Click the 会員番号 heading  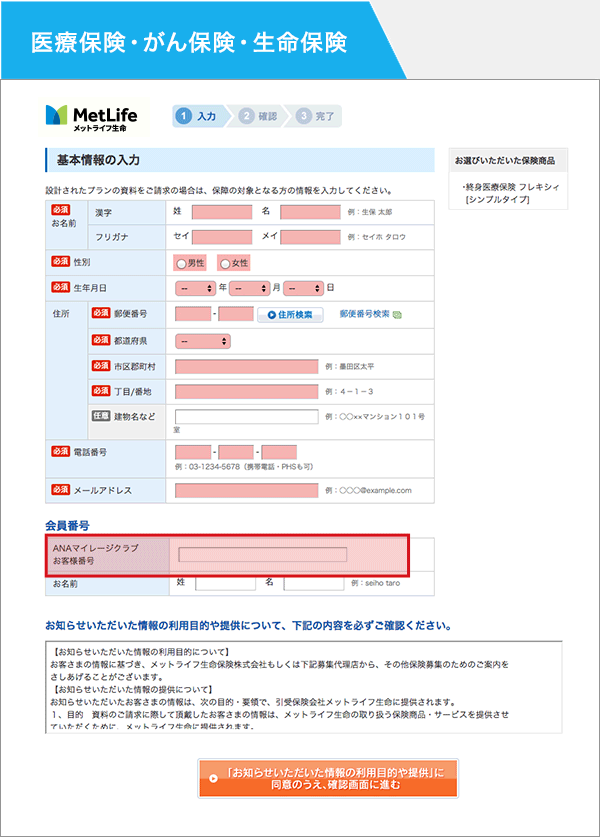click(x=67, y=525)
